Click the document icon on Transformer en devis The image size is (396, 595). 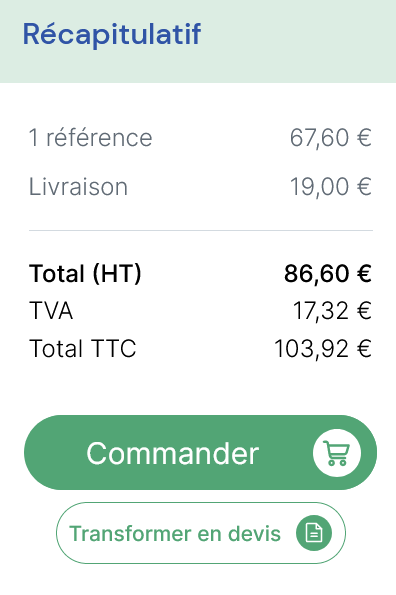(x=314, y=533)
